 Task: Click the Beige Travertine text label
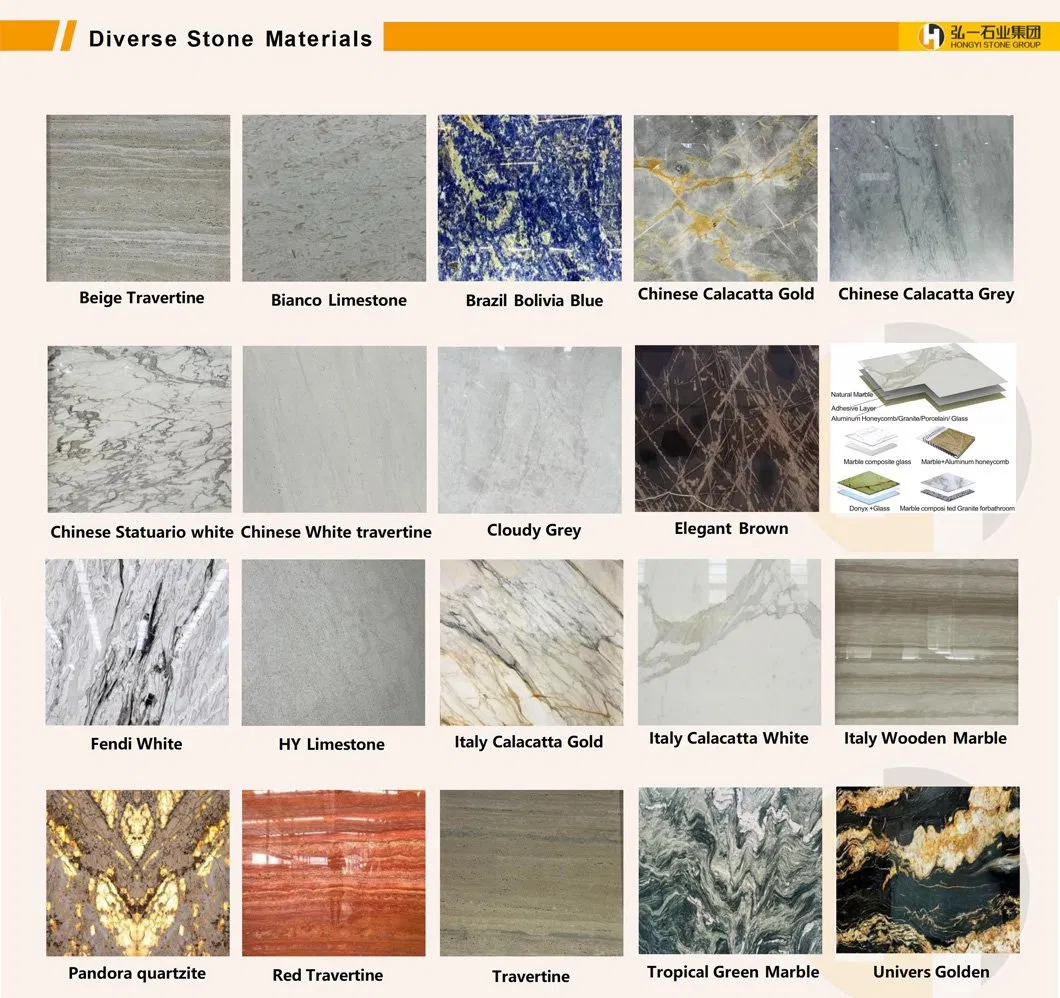(x=141, y=298)
